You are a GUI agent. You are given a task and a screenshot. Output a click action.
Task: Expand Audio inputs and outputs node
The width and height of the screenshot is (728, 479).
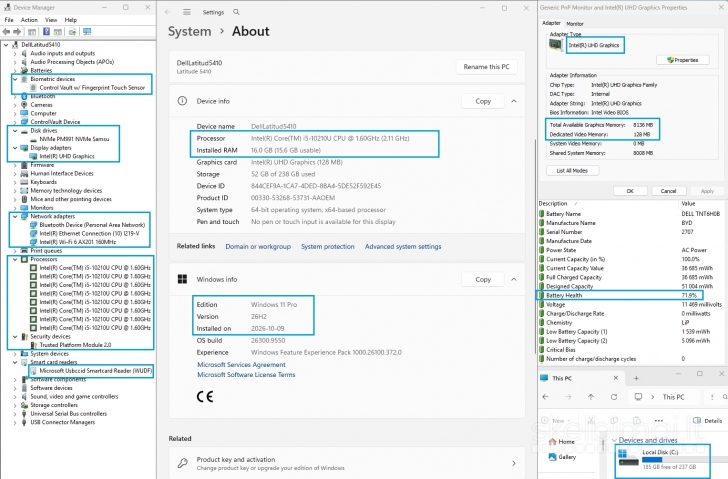tap(15, 53)
